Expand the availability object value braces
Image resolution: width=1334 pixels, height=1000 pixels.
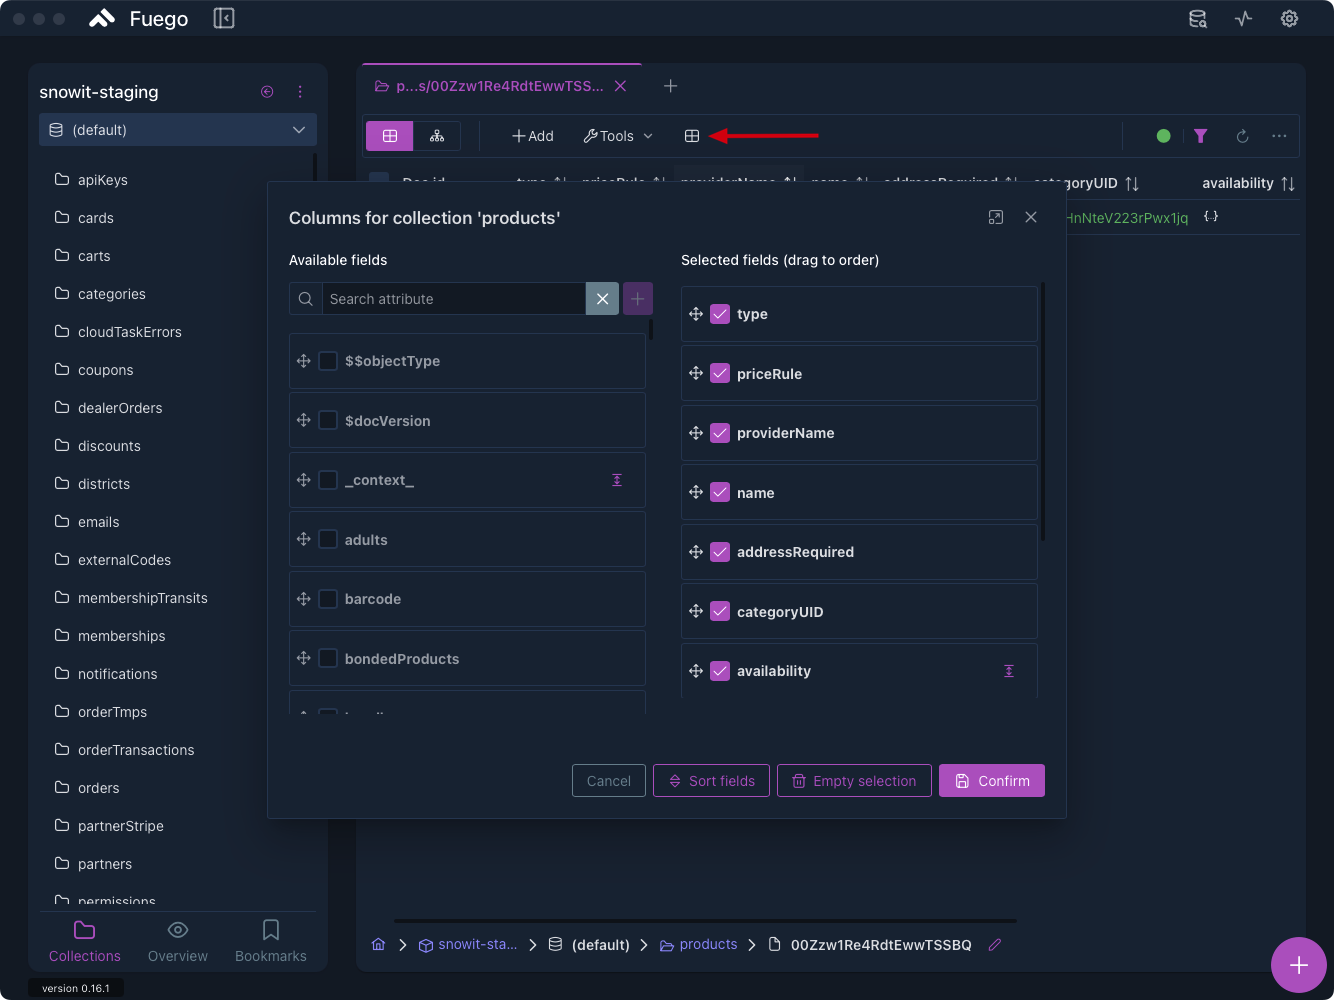(1211, 217)
